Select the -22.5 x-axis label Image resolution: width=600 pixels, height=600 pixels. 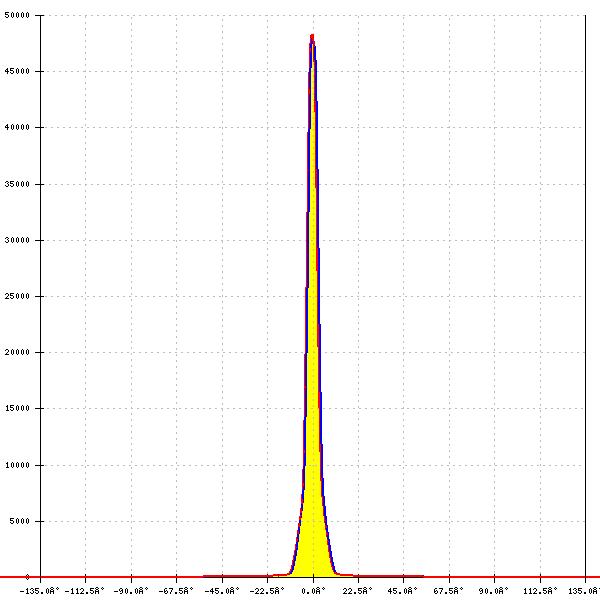[267, 591]
